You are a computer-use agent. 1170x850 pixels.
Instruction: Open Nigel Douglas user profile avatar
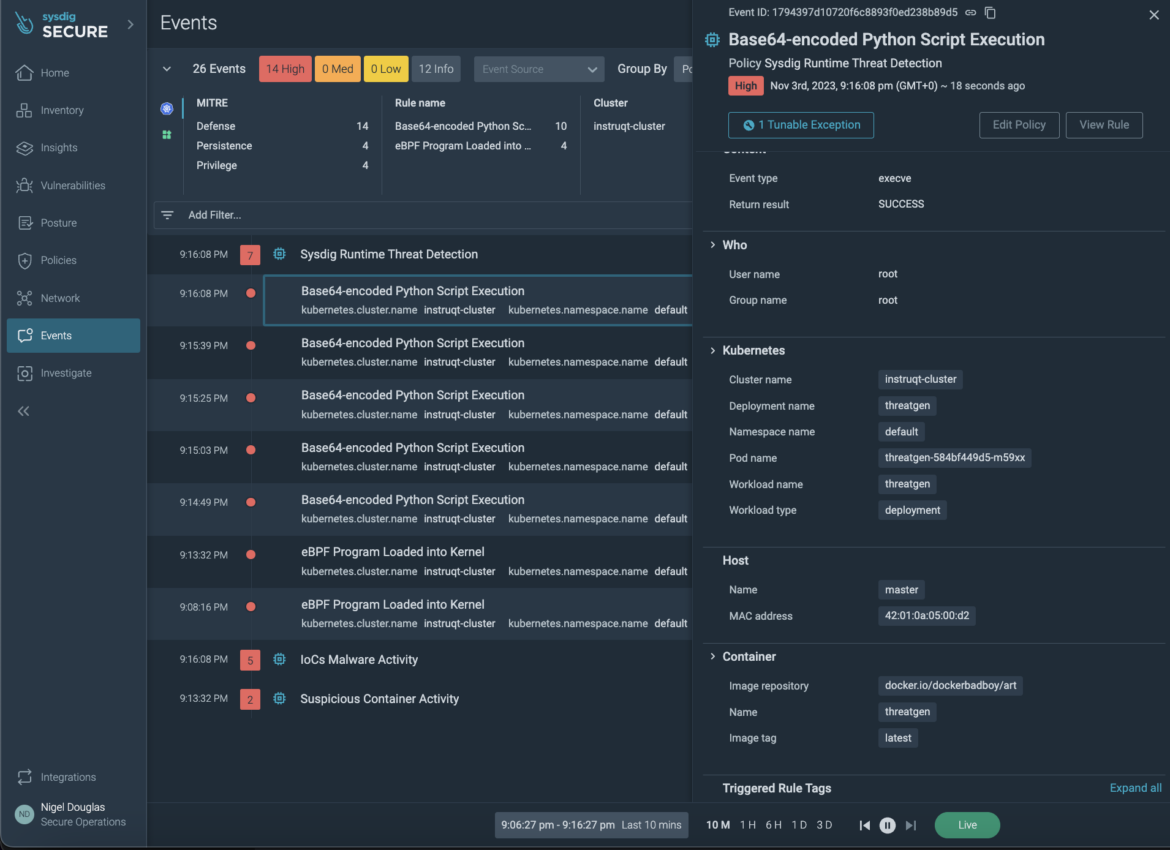point(25,814)
